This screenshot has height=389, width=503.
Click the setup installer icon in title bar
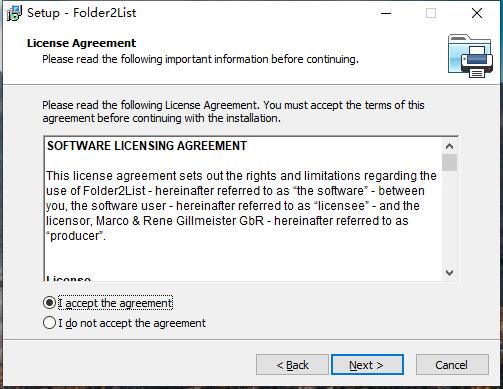point(14,13)
